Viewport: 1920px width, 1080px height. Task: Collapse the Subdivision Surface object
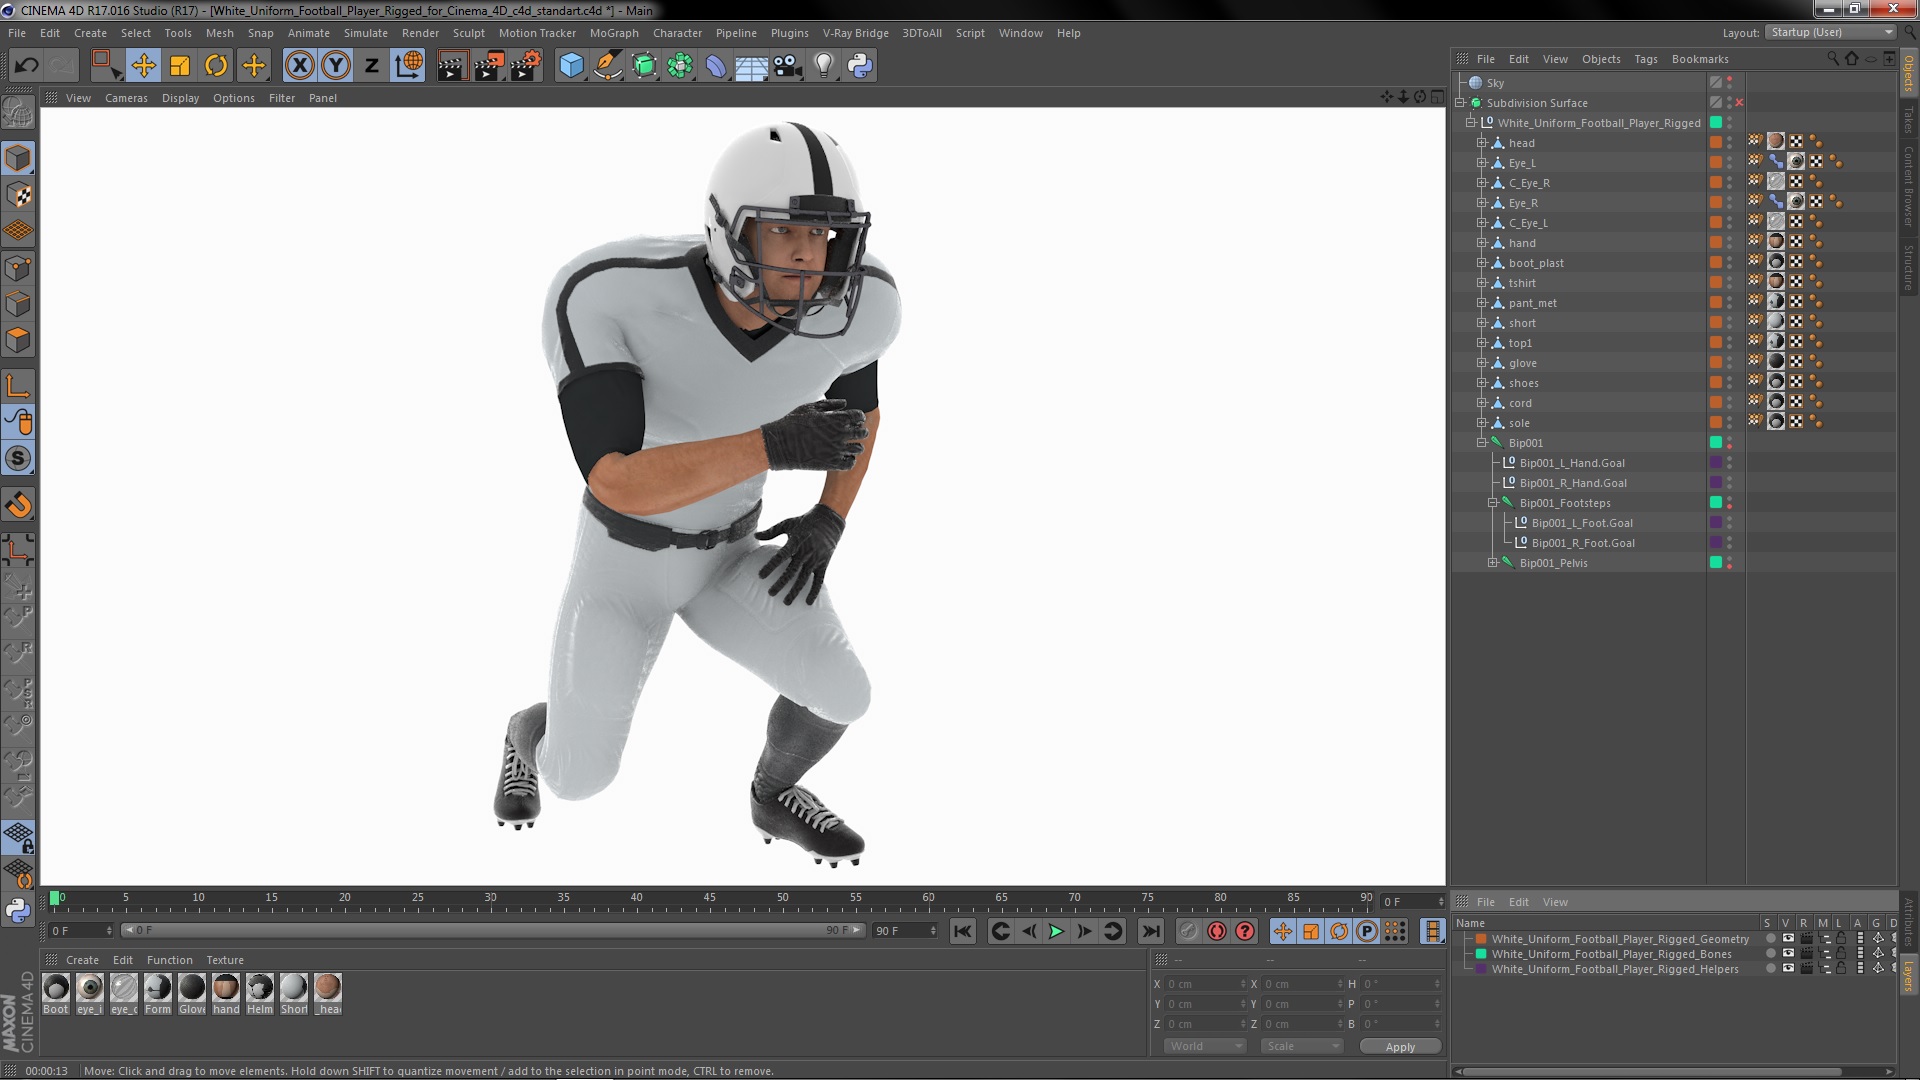(1460, 103)
